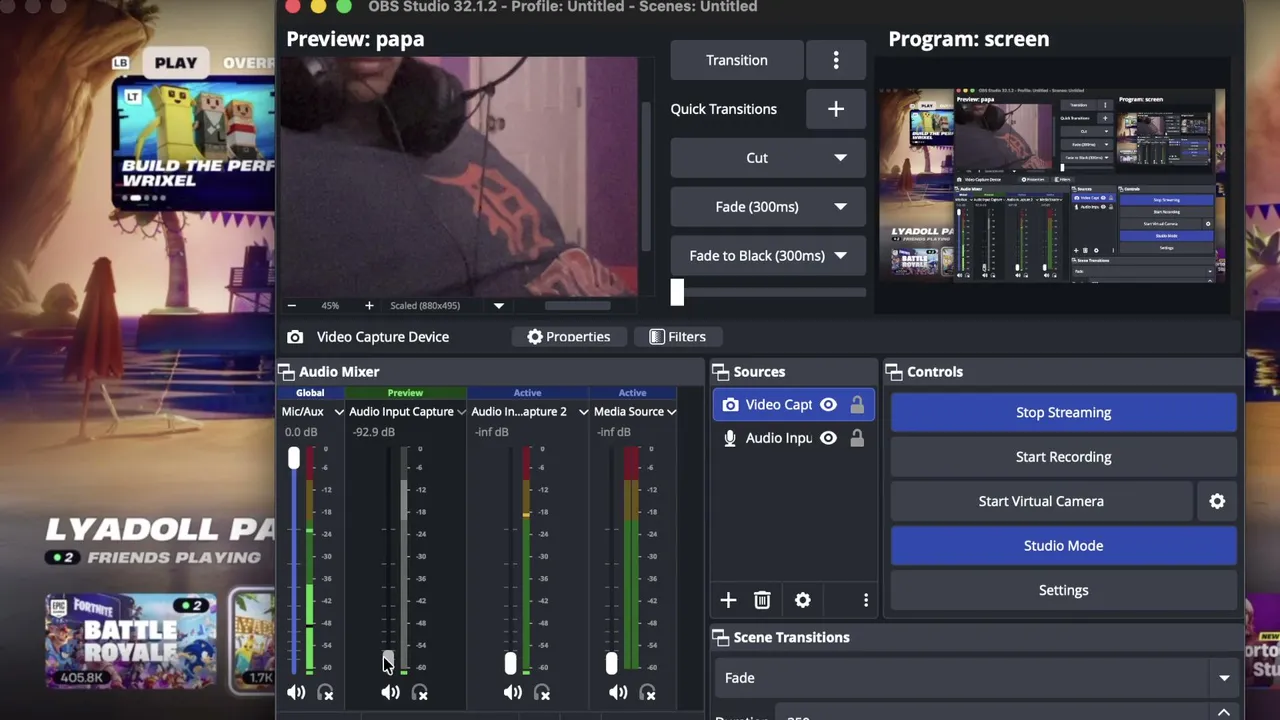The height and width of the screenshot is (720, 1280).
Task: Click the Build the Perf Wrixel banner in Fortnite
Action: click(x=195, y=145)
